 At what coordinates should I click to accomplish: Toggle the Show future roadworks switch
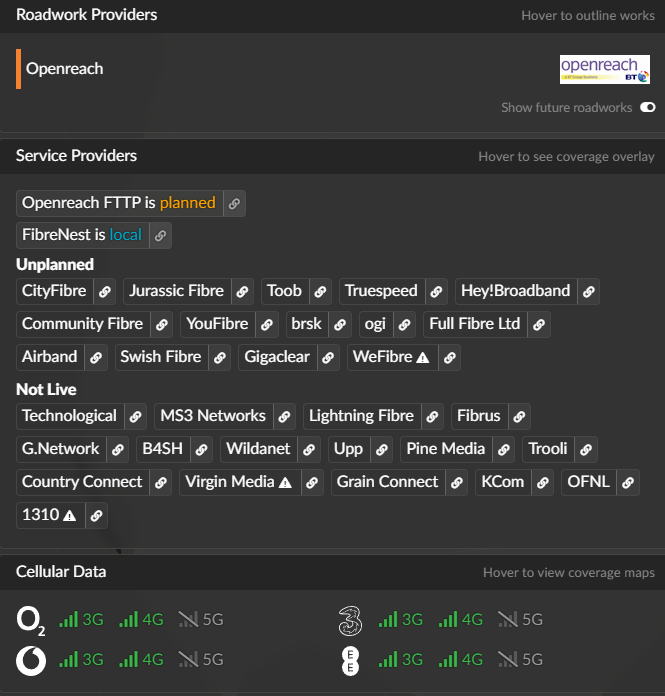click(x=647, y=108)
